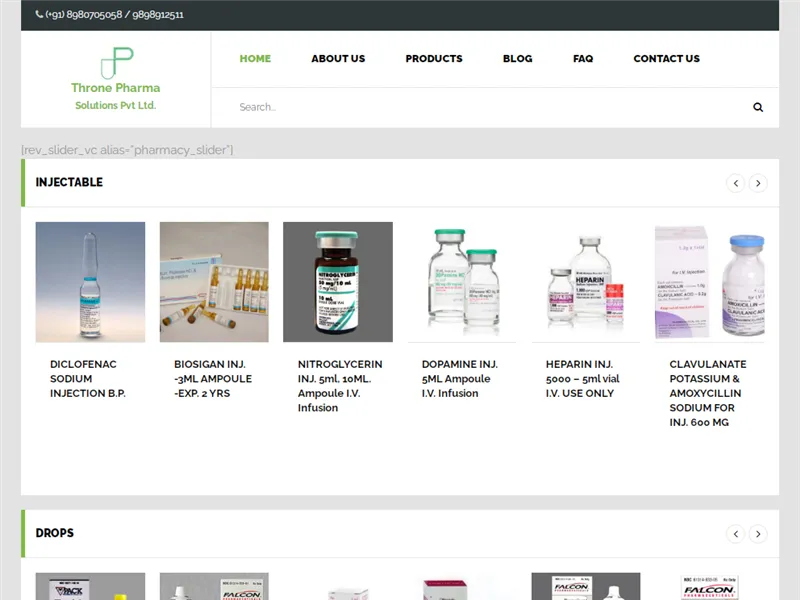Click Biosigan Inj. -3ML Ampoule title

click(x=213, y=379)
